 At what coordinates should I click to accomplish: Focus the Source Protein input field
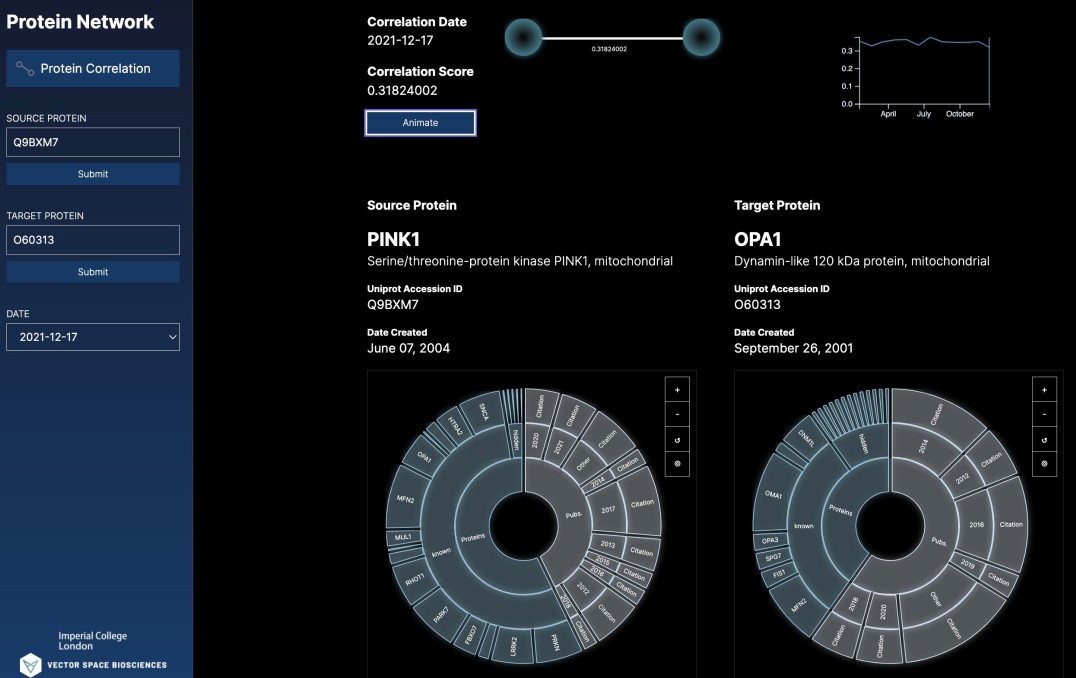point(93,142)
